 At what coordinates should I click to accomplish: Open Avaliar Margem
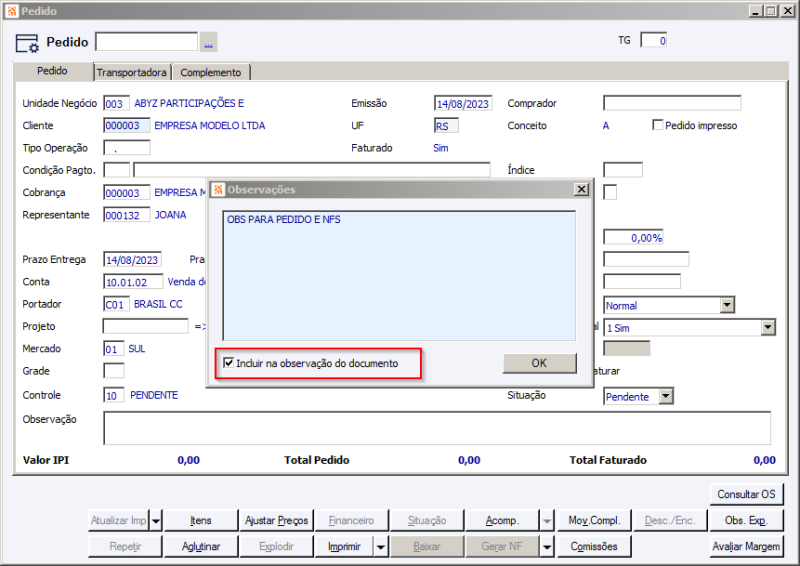[x=746, y=547]
